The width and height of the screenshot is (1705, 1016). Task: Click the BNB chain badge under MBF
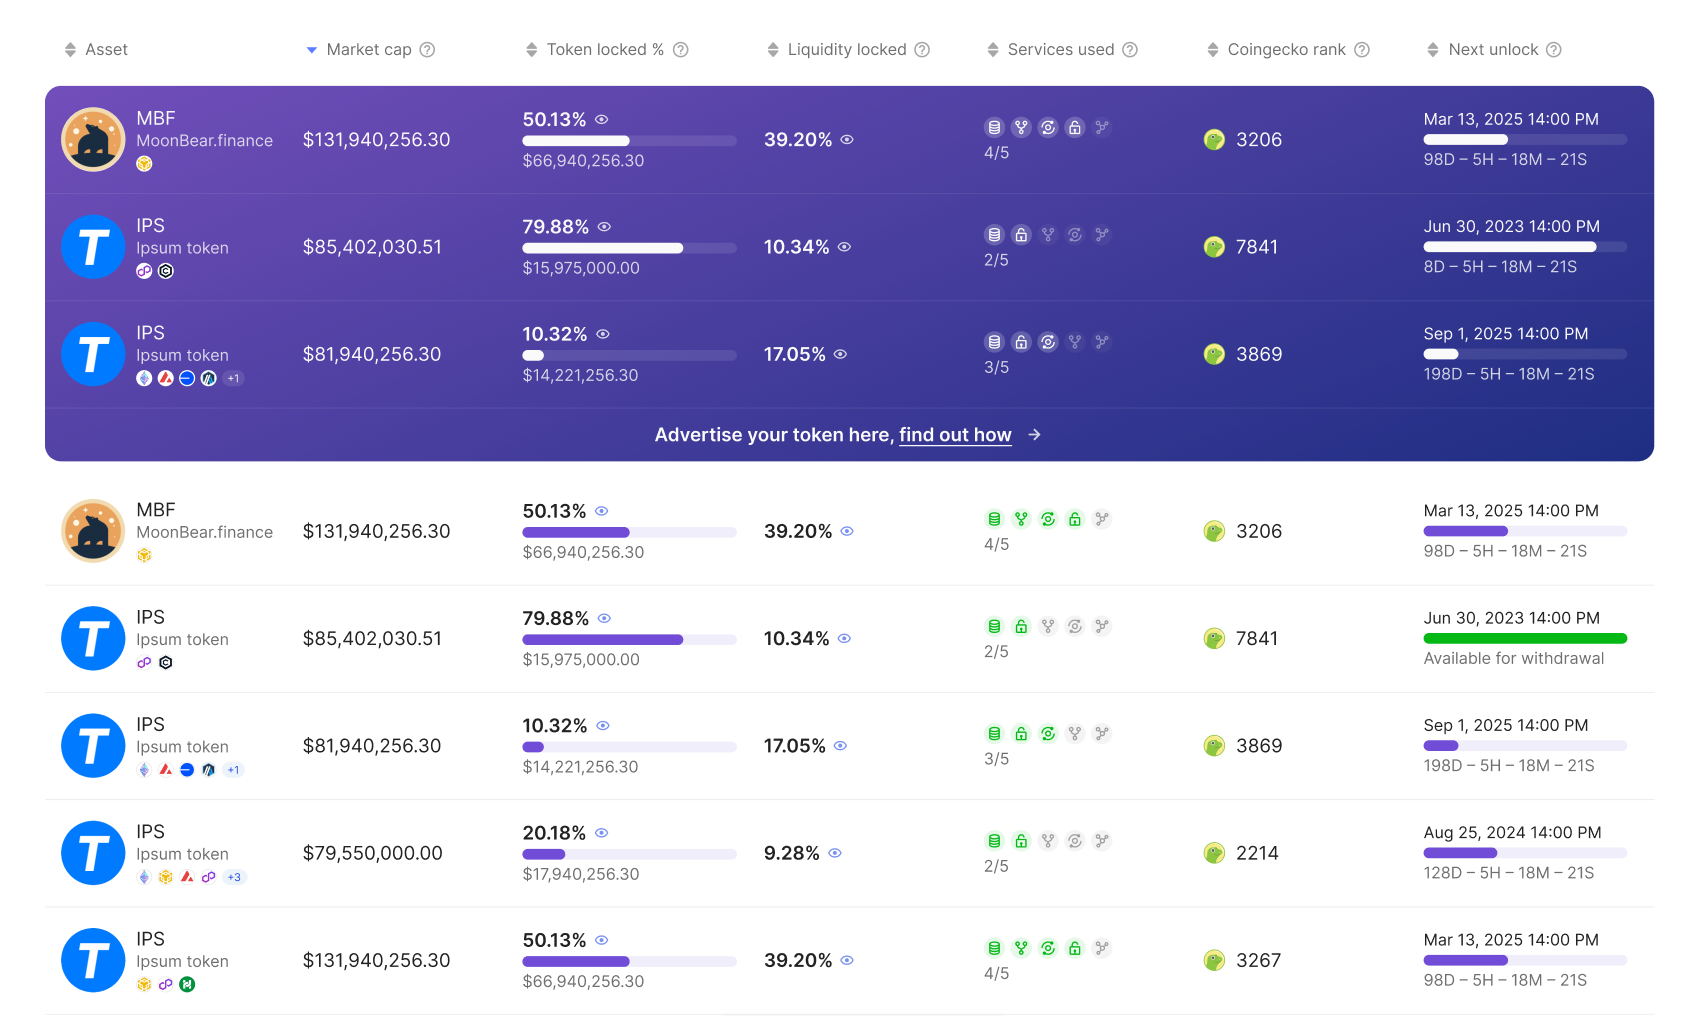click(x=144, y=555)
